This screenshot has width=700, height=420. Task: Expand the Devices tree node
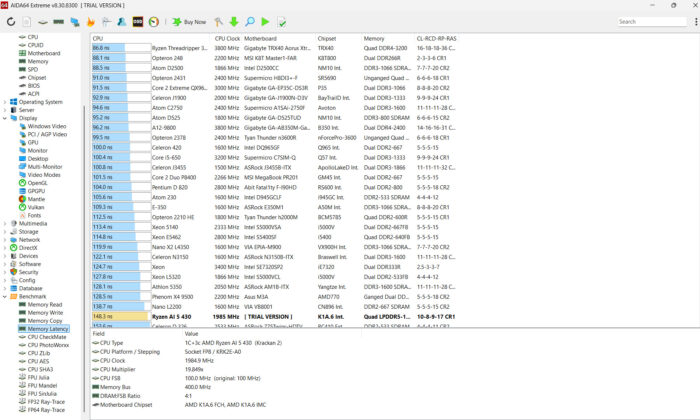pos(4,256)
